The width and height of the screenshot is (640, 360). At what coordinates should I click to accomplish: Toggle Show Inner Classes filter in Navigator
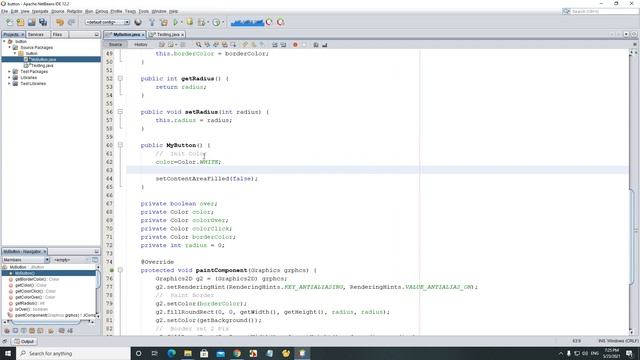tap(40, 331)
